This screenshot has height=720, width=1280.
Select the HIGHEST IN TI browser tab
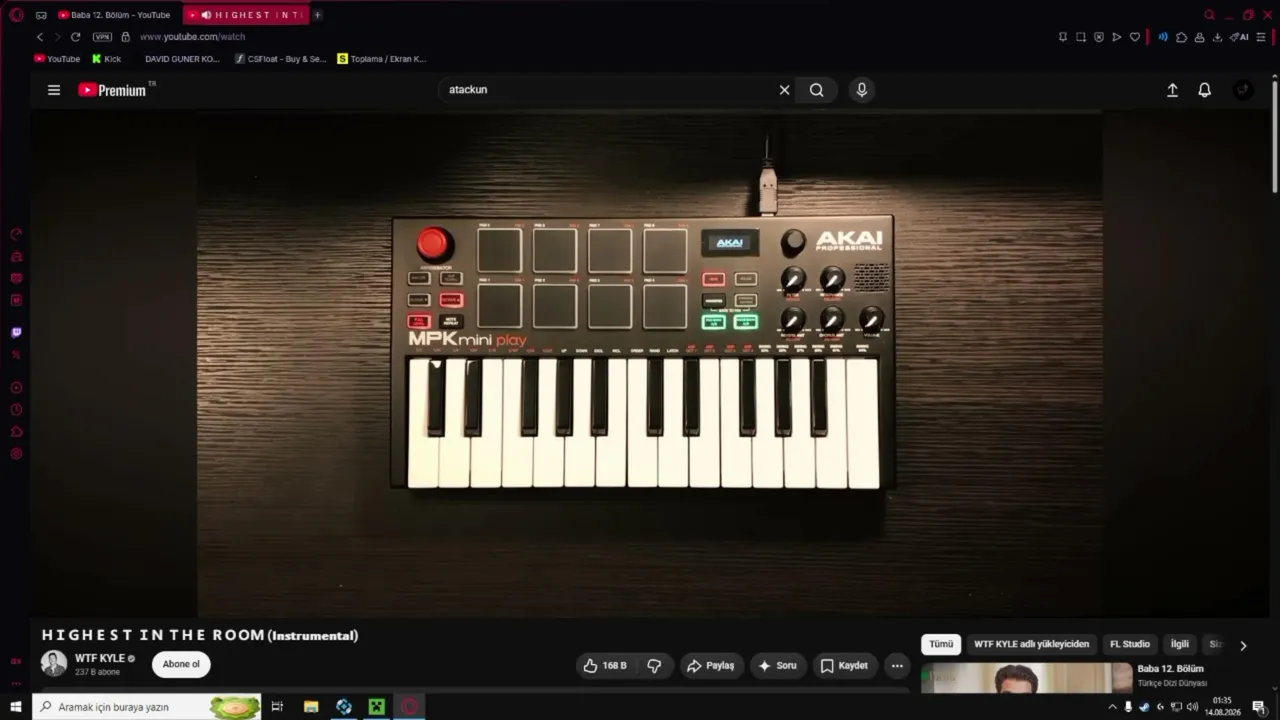pyautogui.click(x=246, y=15)
